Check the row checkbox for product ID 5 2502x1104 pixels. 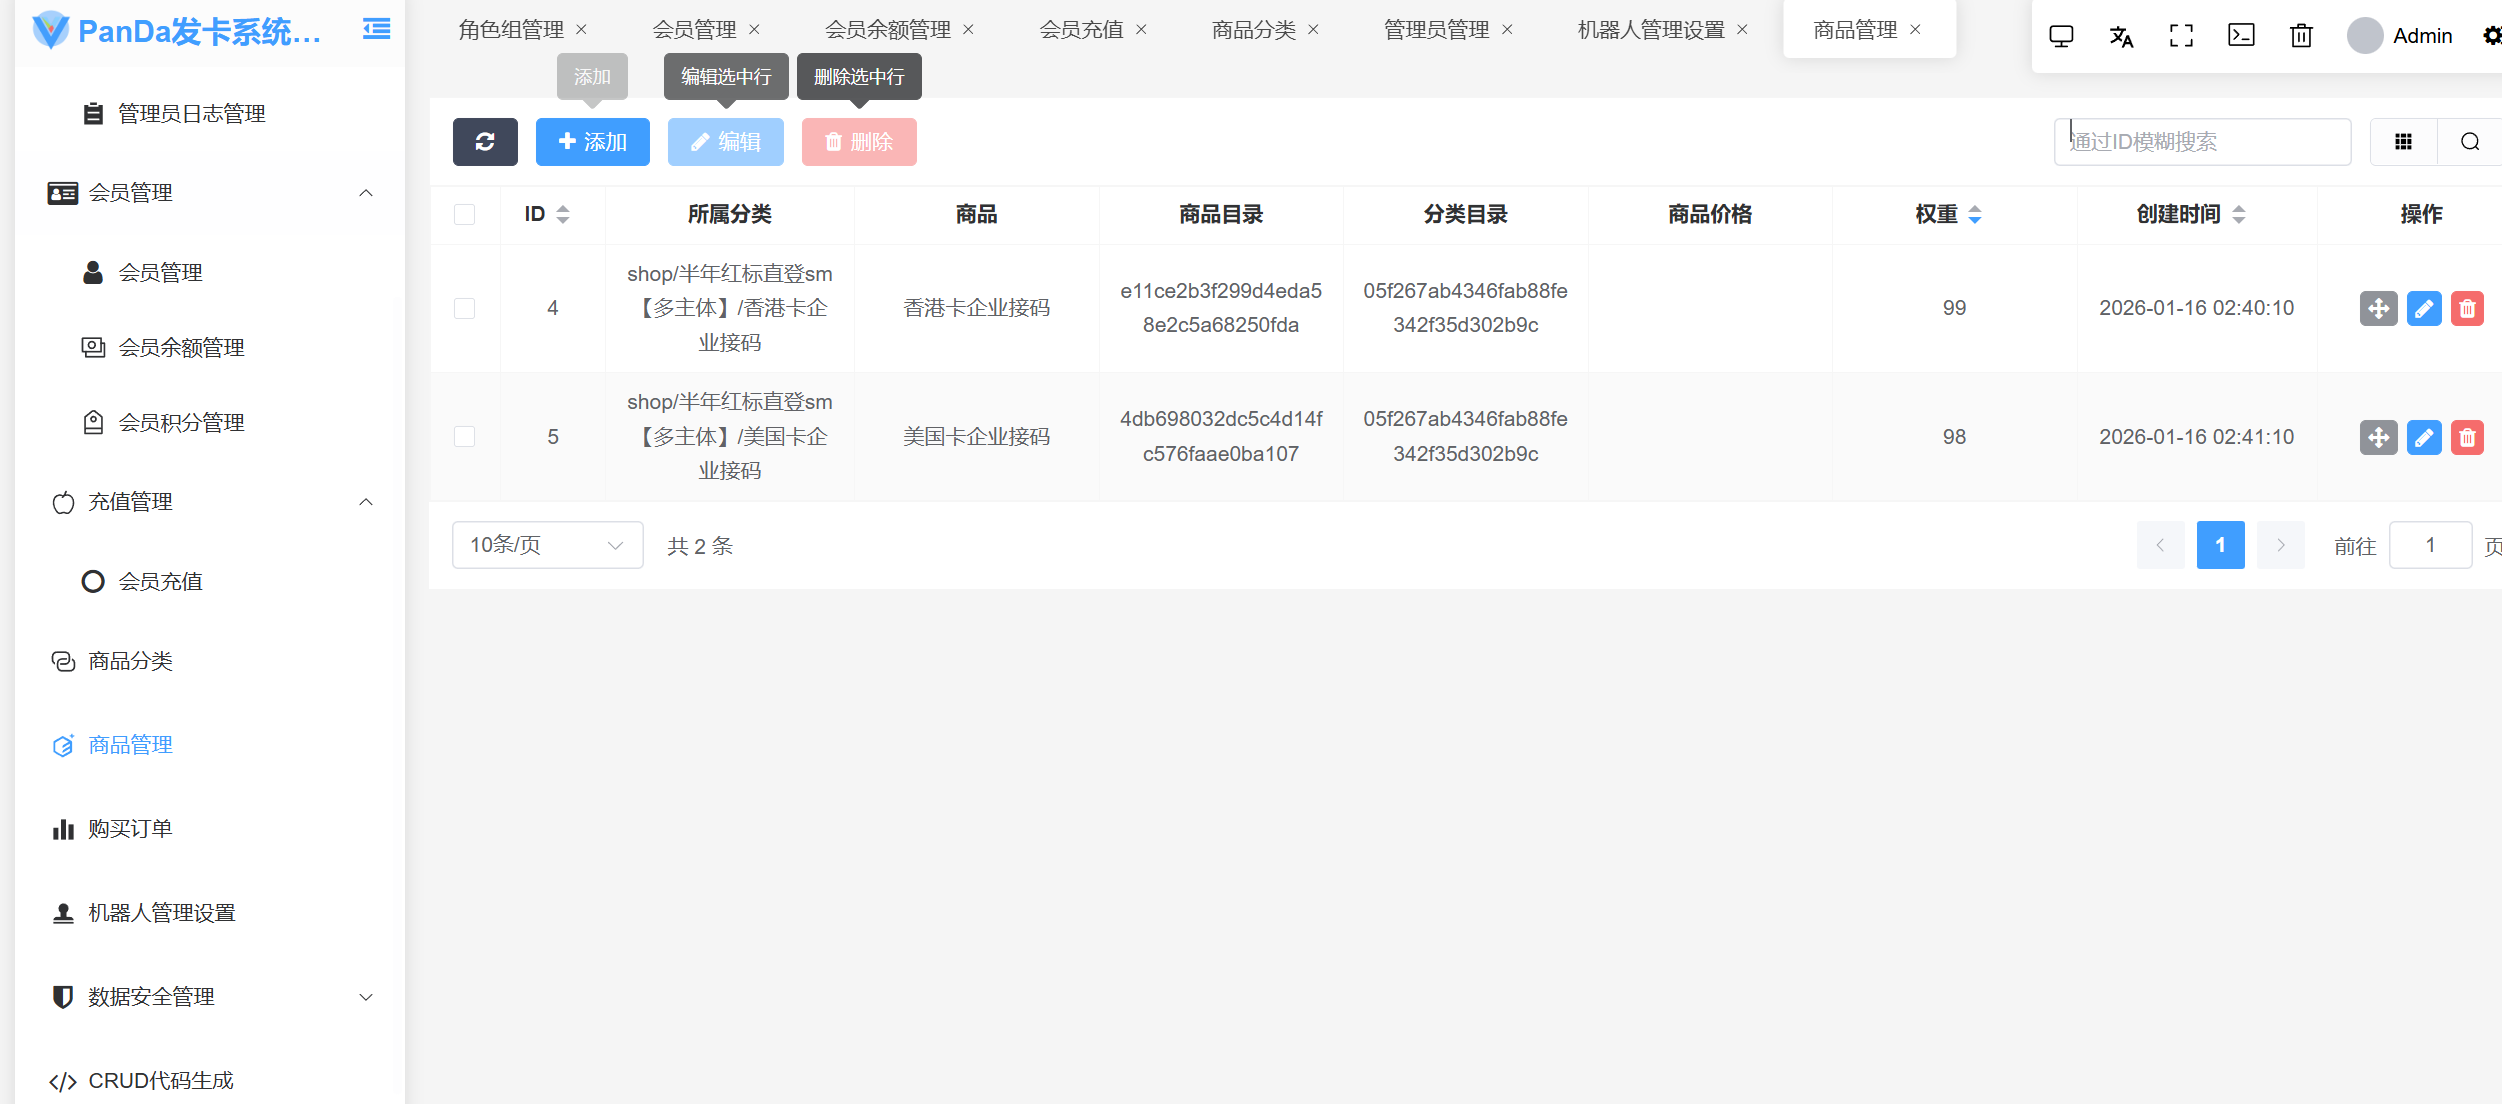tap(464, 437)
